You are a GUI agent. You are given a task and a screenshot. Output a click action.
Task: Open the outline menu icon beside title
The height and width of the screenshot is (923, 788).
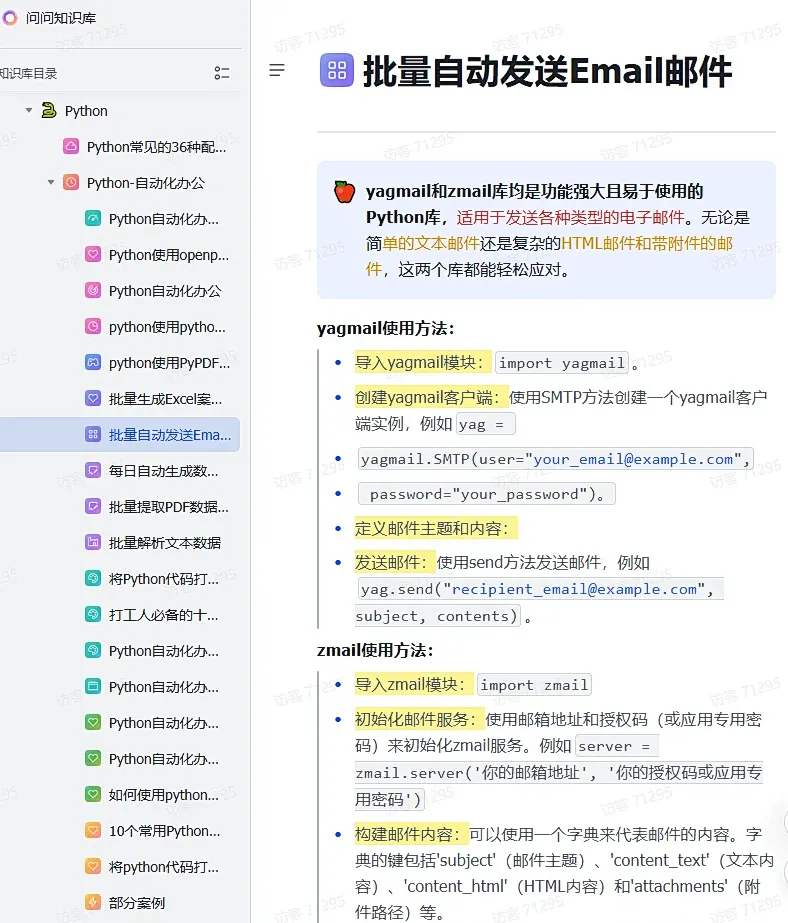277,70
